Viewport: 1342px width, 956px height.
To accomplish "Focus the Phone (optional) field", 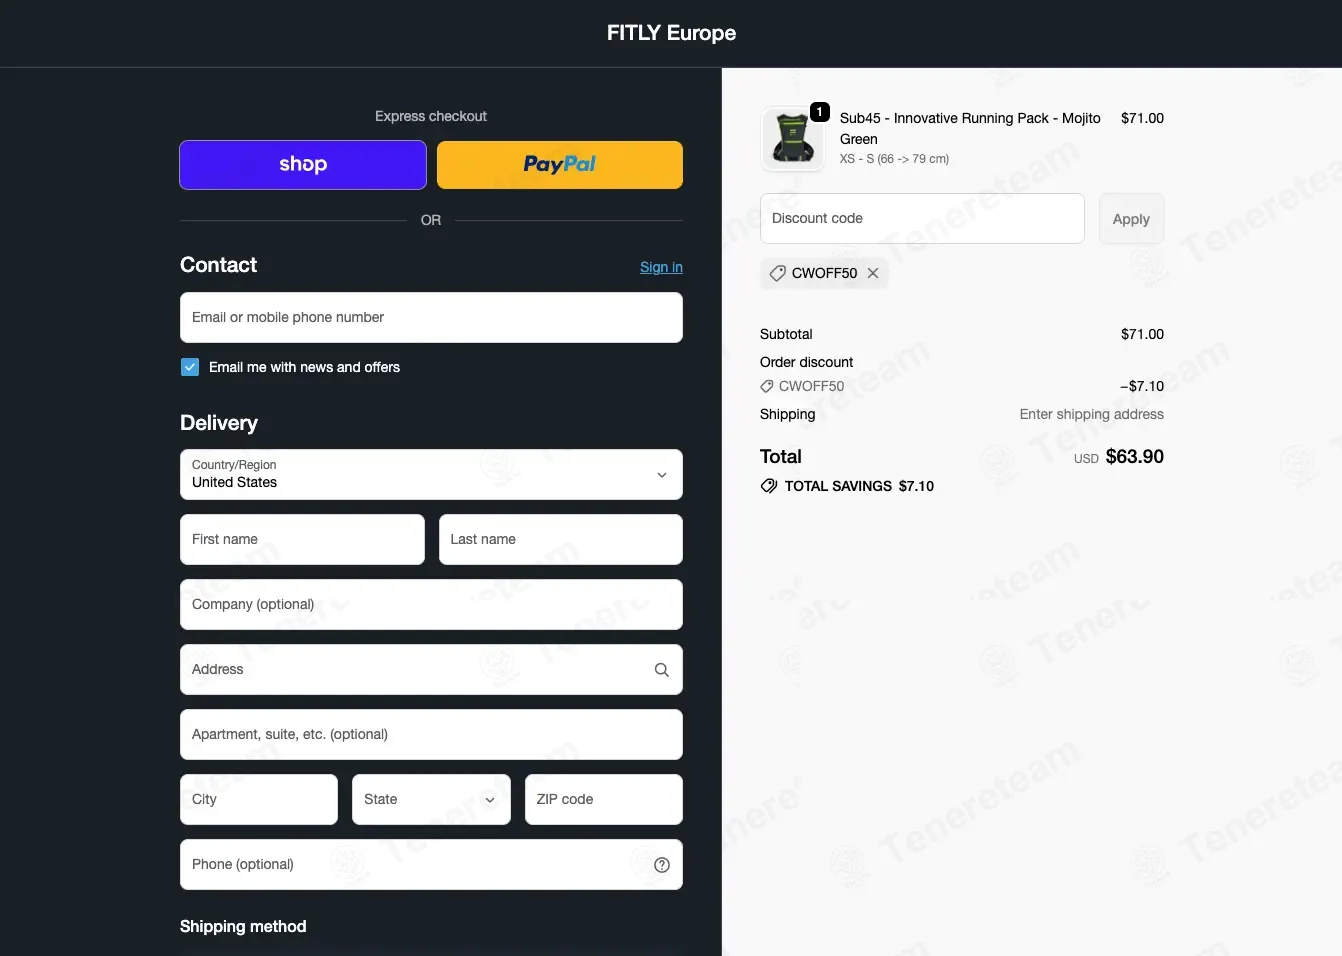I will coord(431,864).
